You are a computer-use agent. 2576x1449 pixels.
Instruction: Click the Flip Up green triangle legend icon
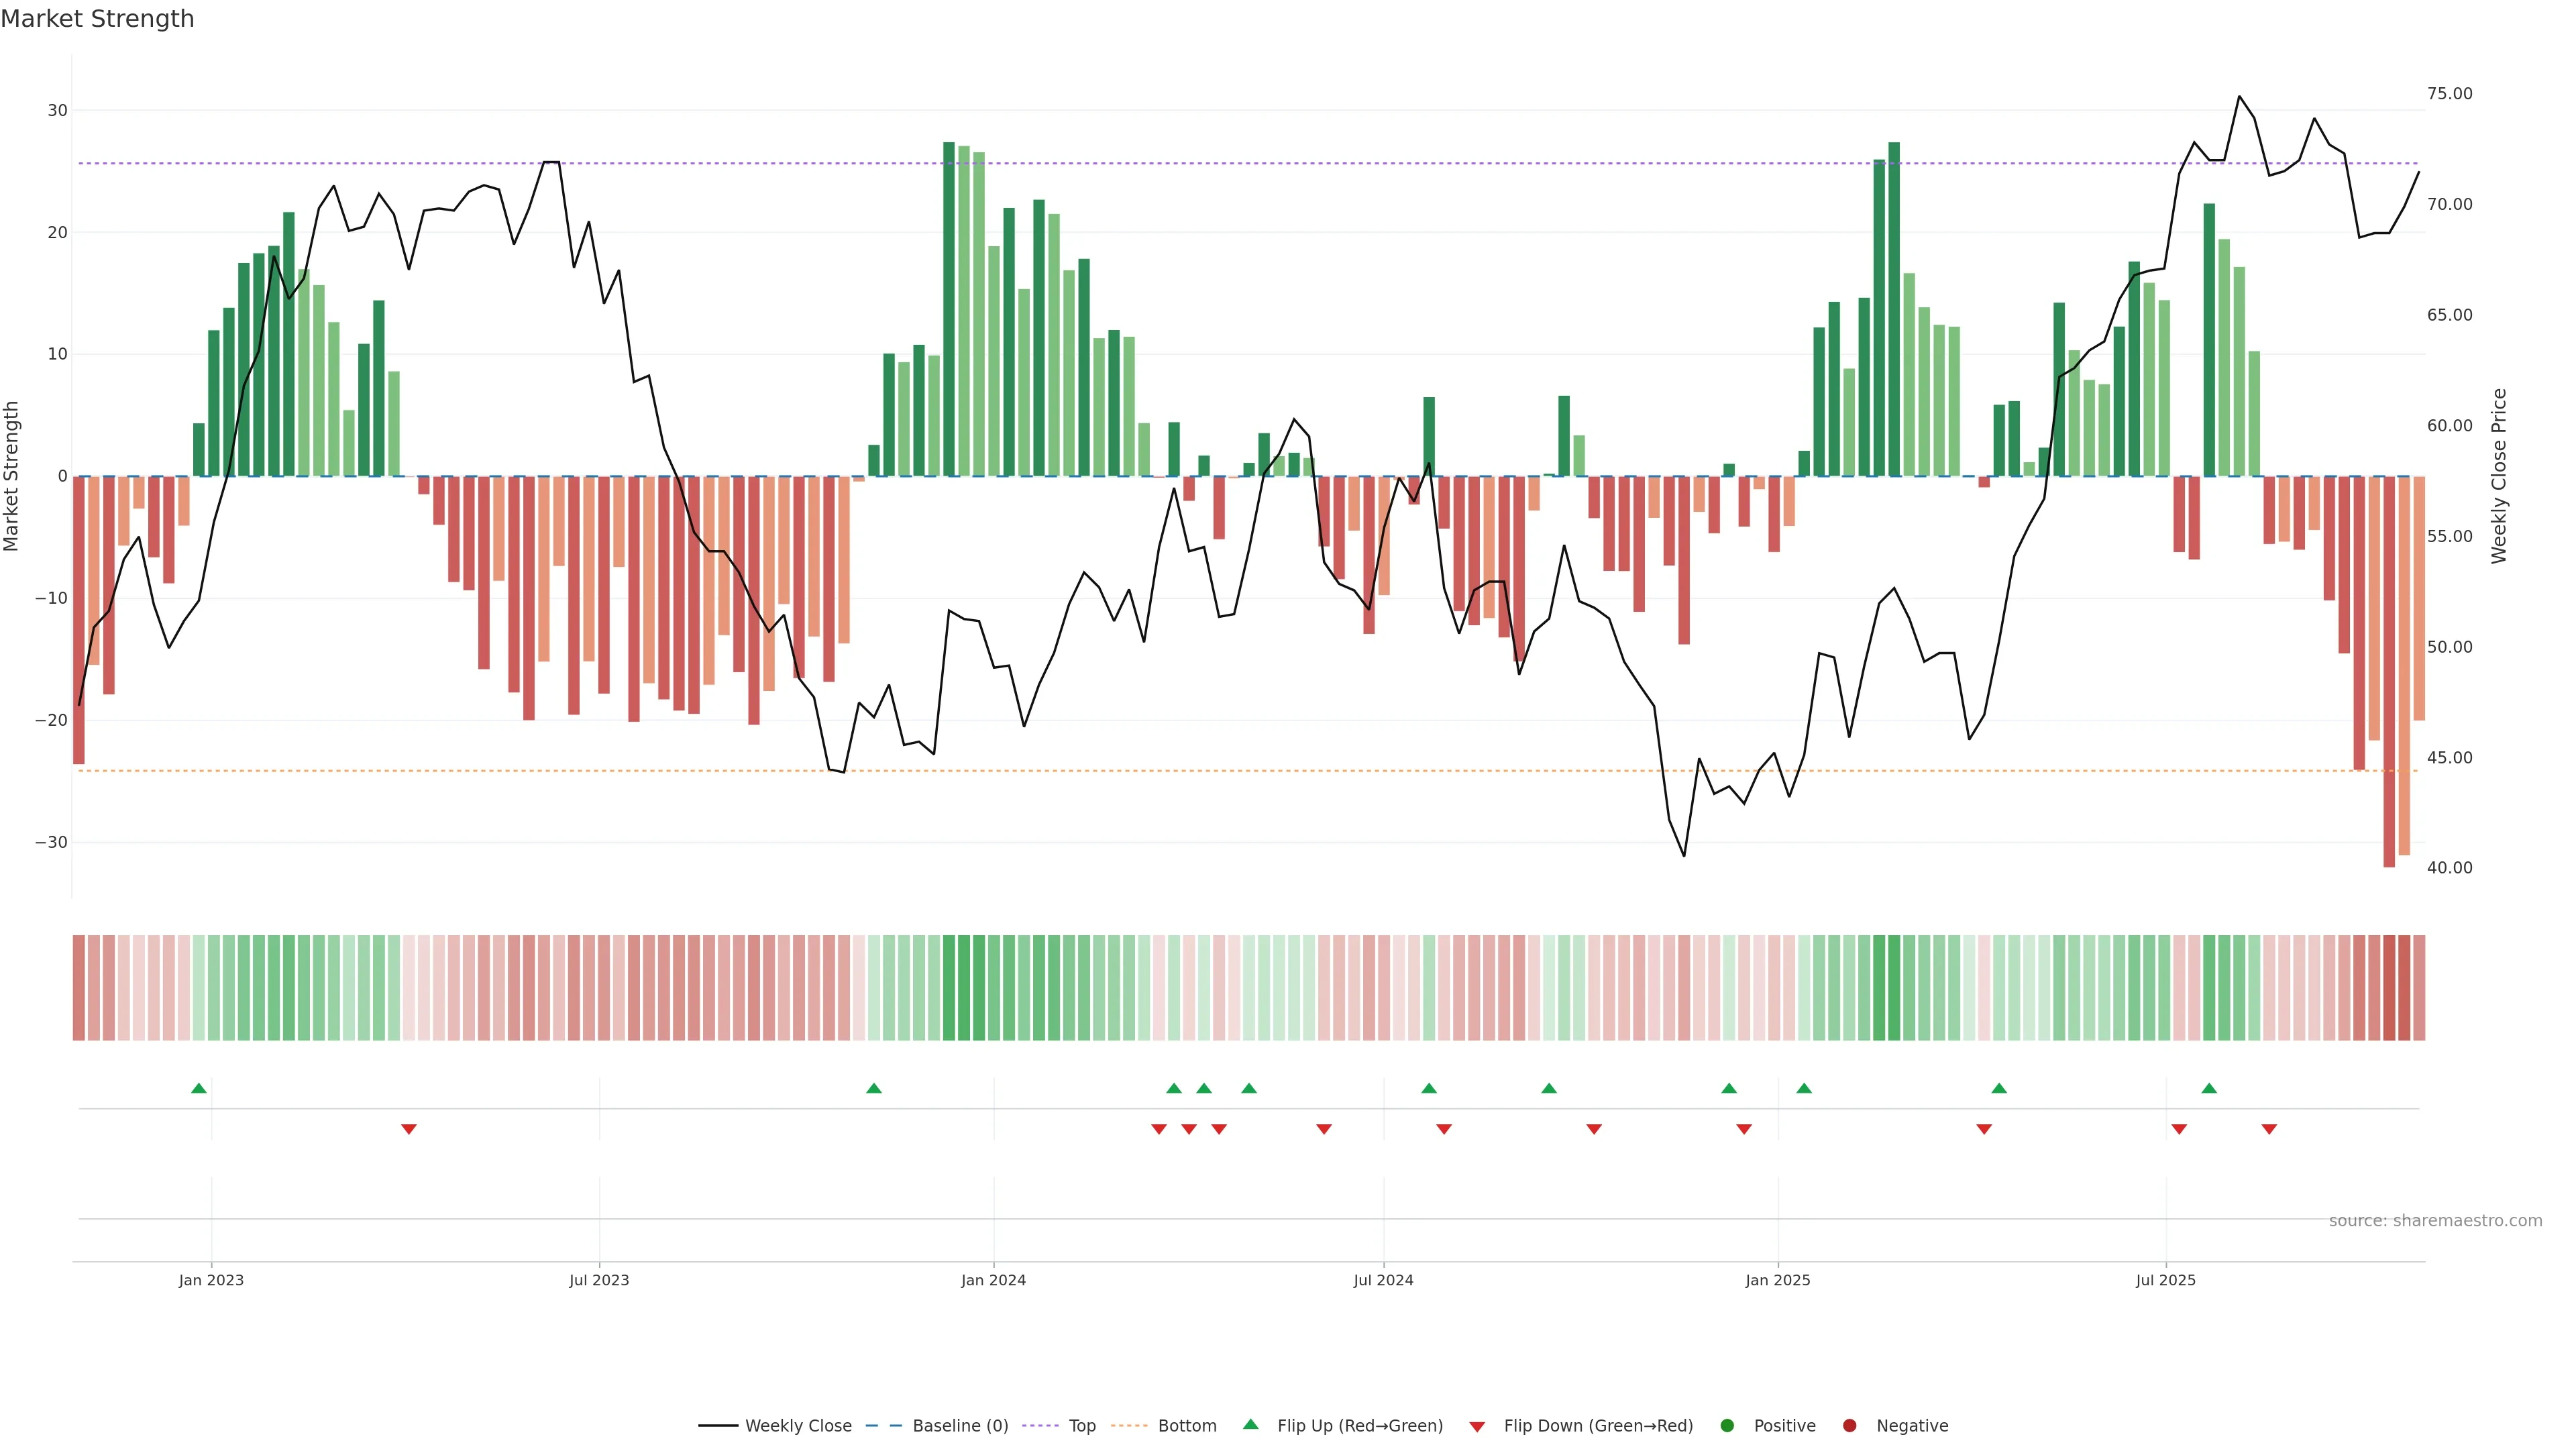[1250, 1424]
